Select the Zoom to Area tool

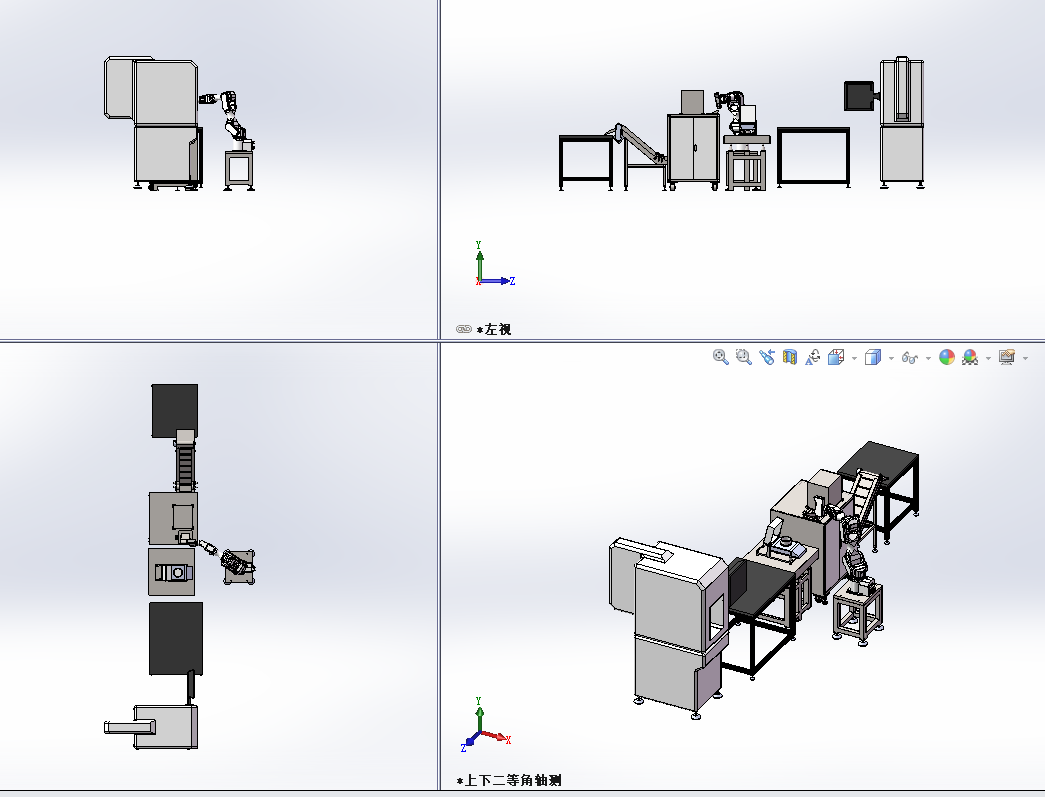pyautogui.click(x=743, y=357)
